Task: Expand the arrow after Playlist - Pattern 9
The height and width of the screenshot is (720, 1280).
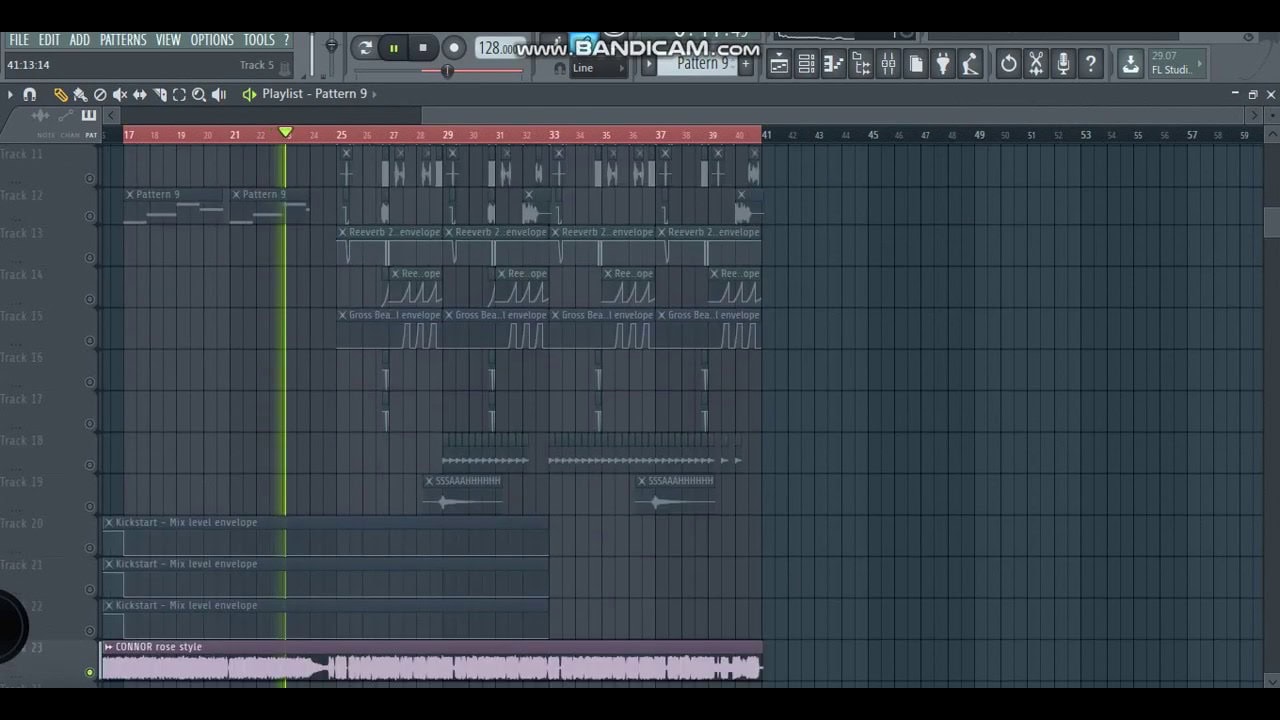Action: (374, 94)
